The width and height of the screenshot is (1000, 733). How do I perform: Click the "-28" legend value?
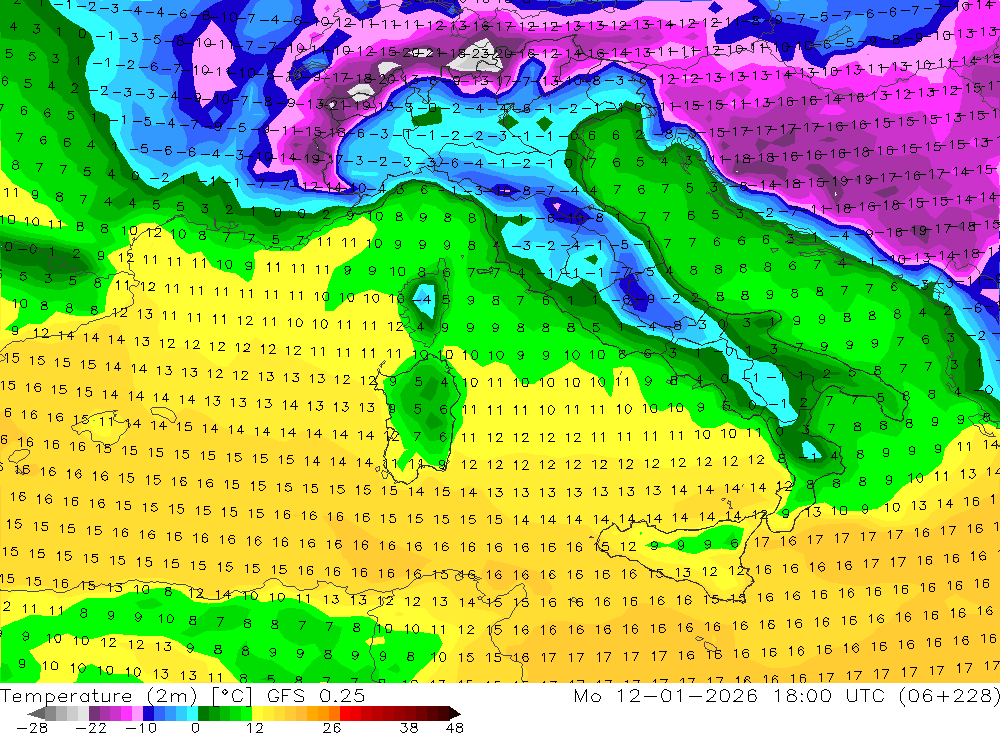(32, 727)
